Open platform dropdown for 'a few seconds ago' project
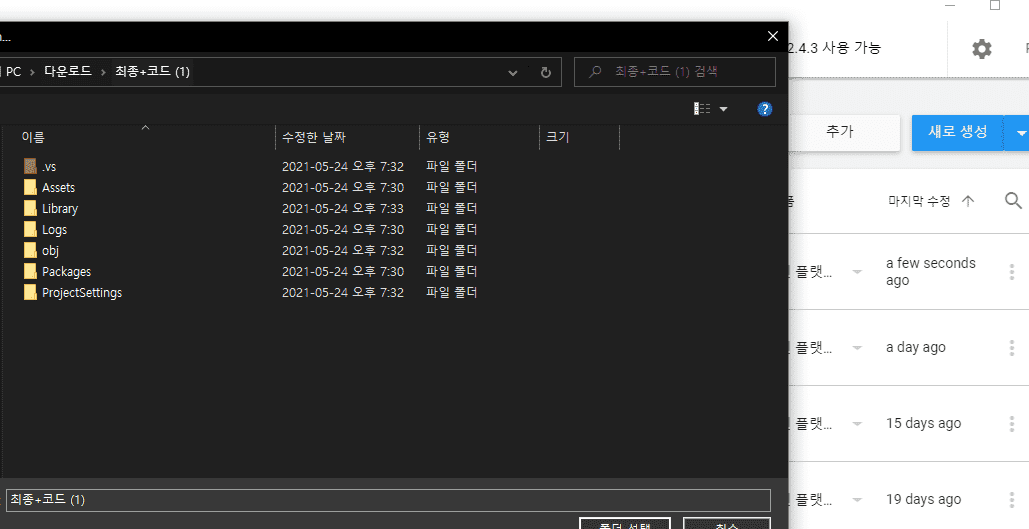 pyautogui.click(x=857, y=272)
